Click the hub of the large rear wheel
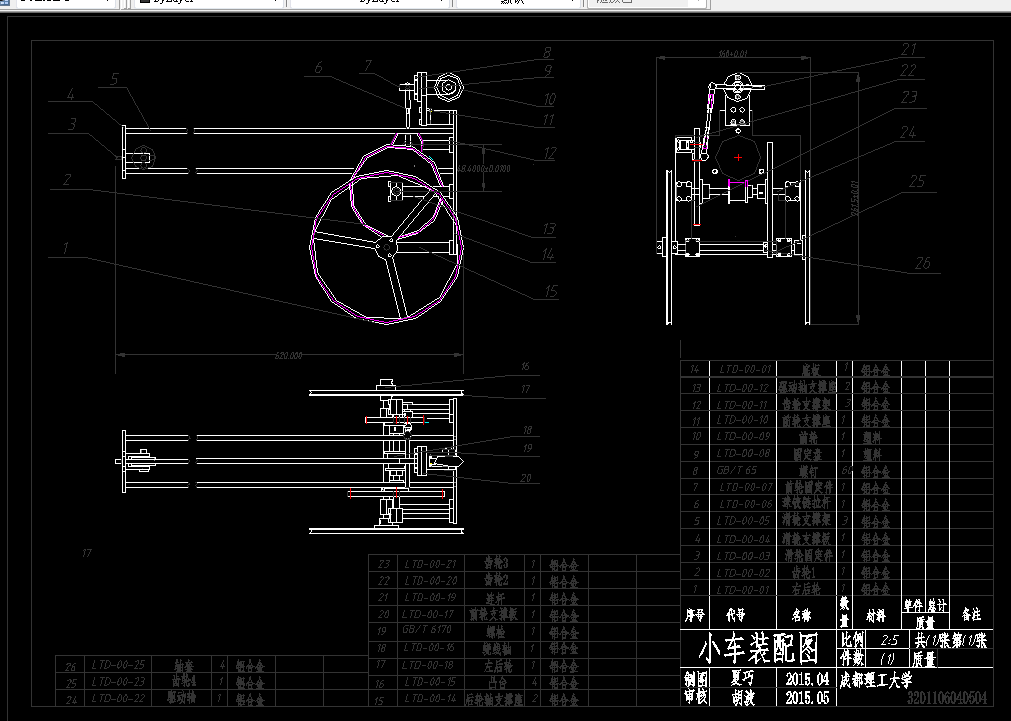1011x721 pixels. (387, 246)
